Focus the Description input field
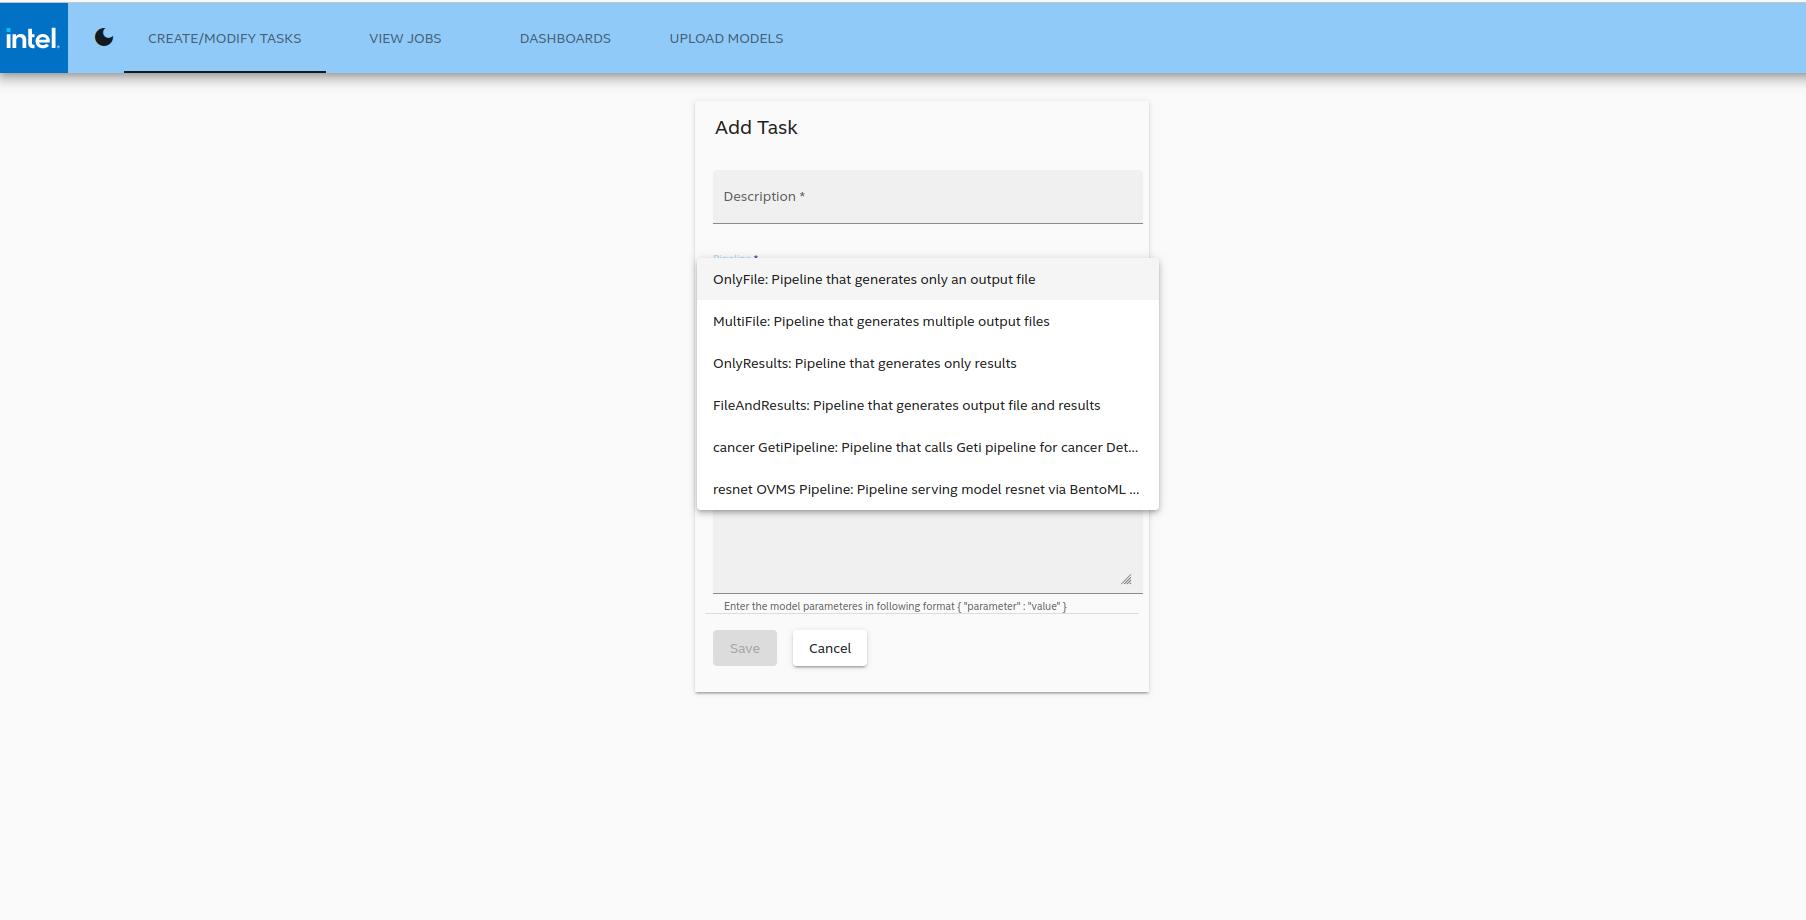 pos(928,197)
